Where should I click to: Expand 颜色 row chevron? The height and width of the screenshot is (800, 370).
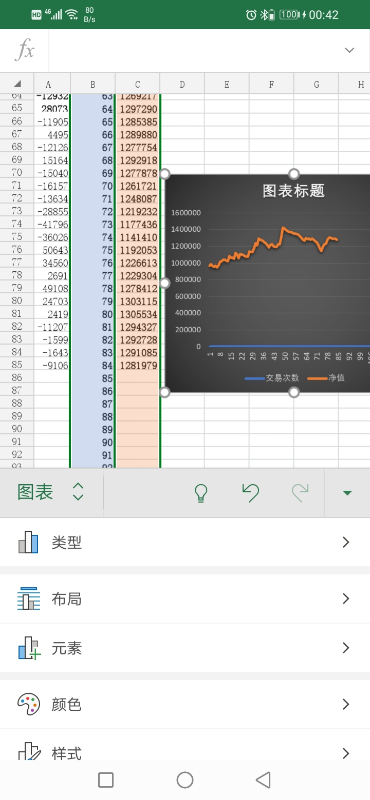(x=346, y=704)
